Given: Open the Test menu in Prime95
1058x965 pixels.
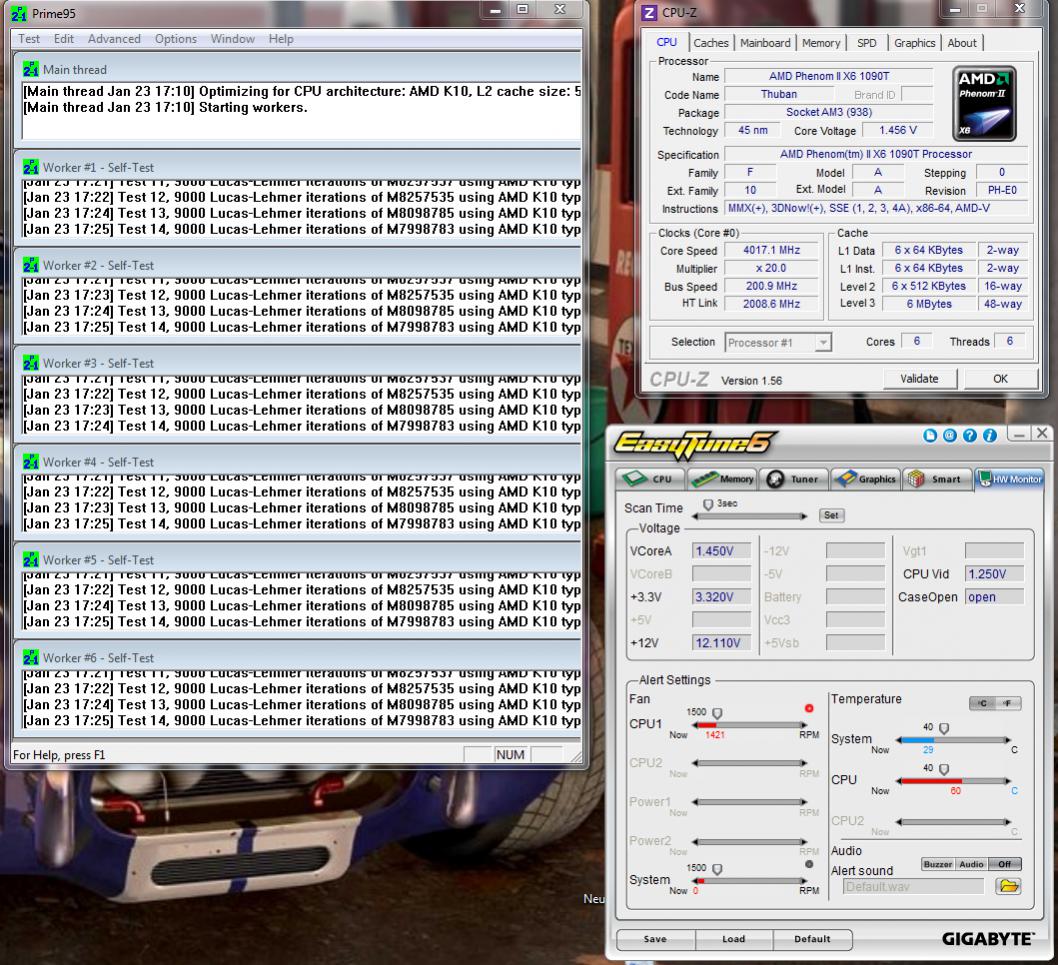Looking at the screenshot, I should (28, 38).
